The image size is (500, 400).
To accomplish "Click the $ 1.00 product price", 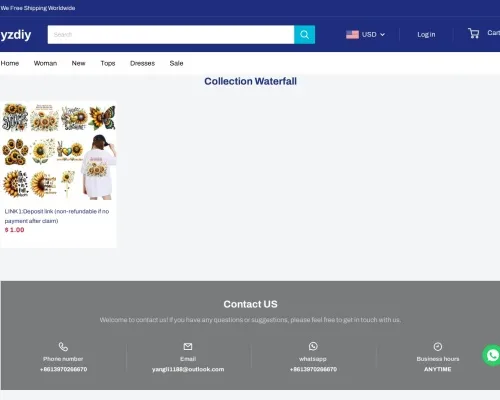I will [x=14, y=230].
